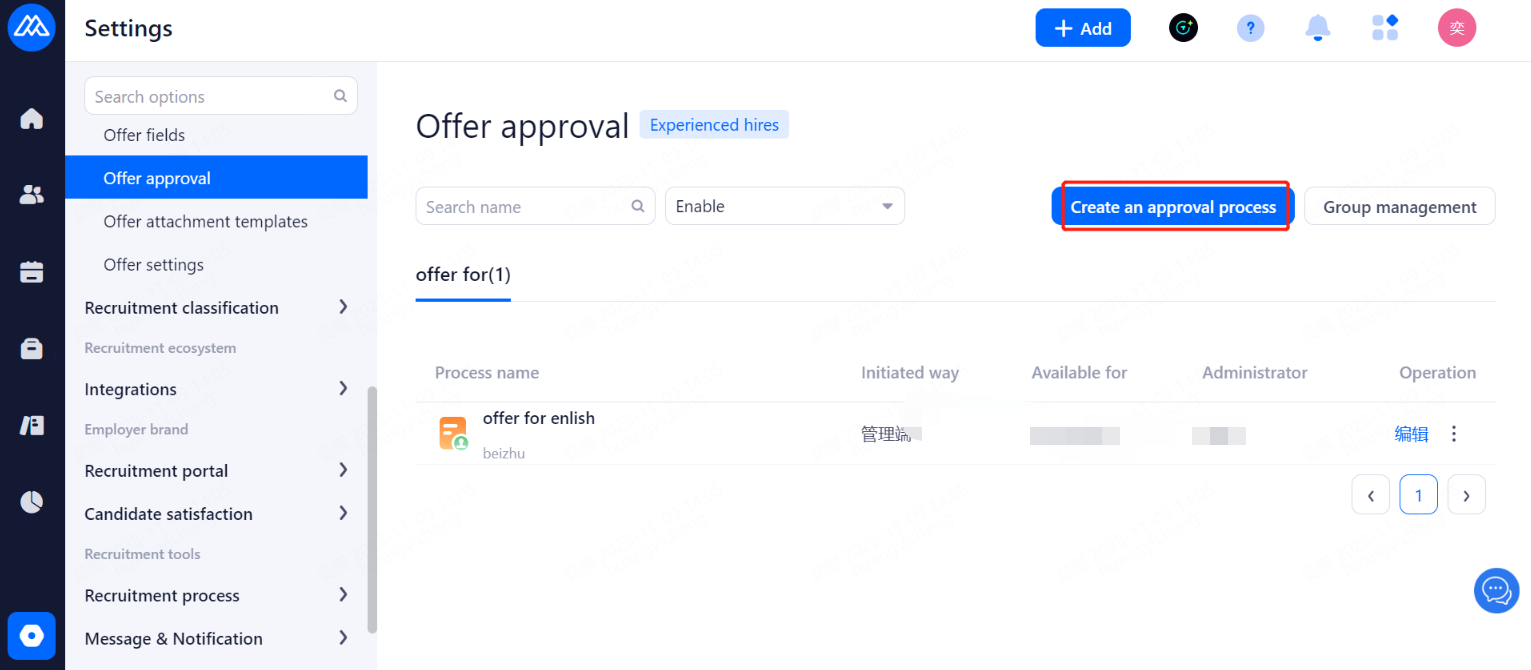This screenshot has height=670, width=1531.
Task: Open the chat support bubble icon
Action: click(1496, 591)
